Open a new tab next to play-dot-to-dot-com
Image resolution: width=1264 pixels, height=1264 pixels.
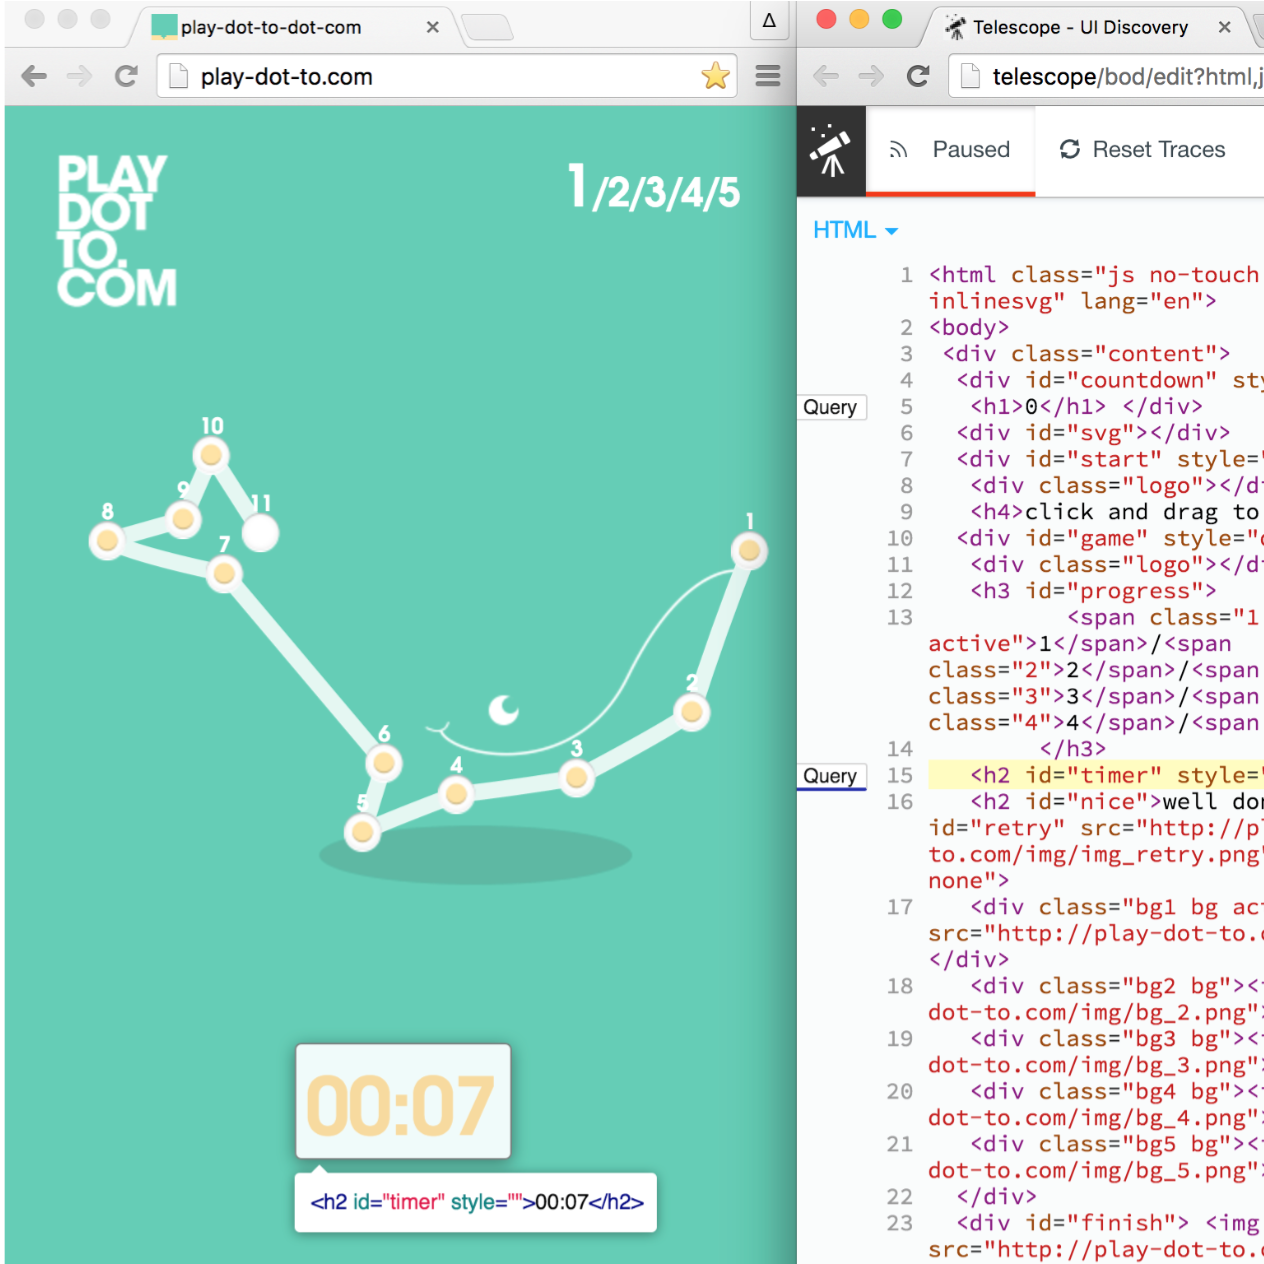coord(488,28)
